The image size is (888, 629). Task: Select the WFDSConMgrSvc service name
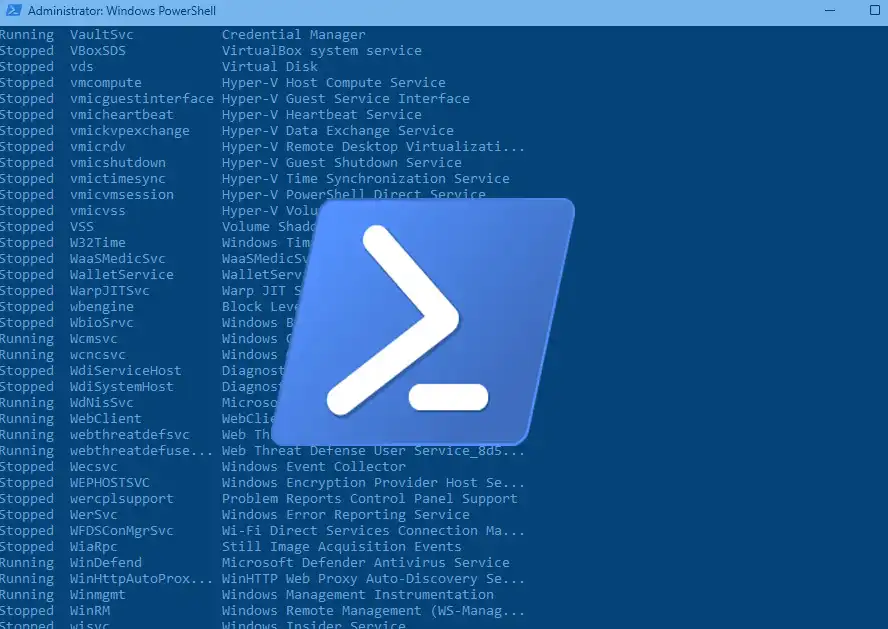pos(122,530)
